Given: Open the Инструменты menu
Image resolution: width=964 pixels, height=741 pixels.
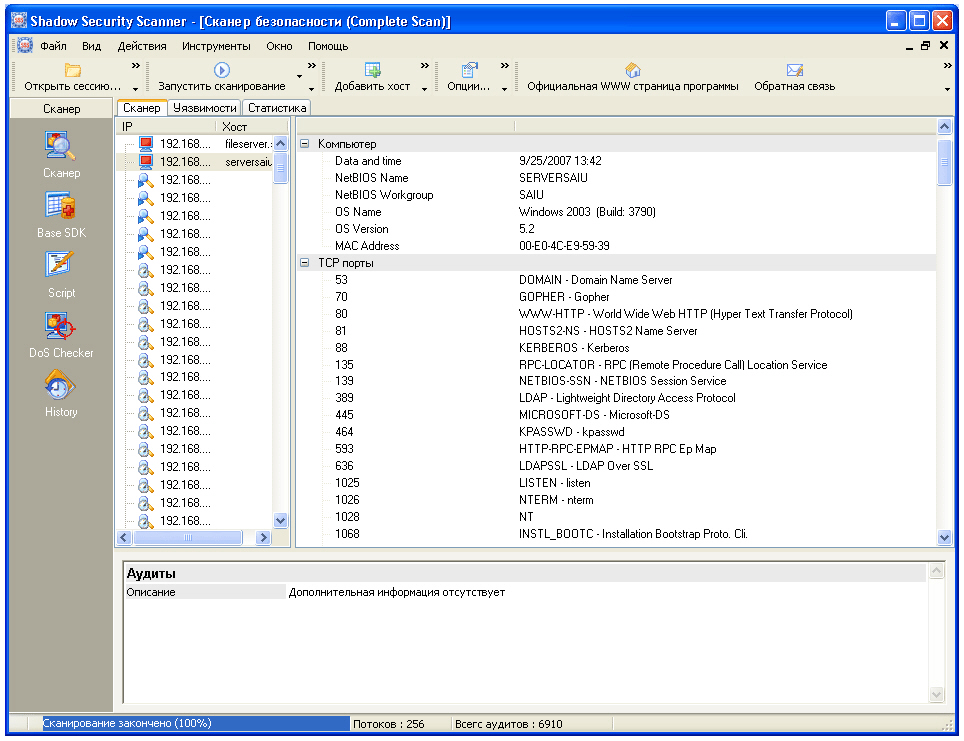Looking at the screenshot, I should point(216,46).
